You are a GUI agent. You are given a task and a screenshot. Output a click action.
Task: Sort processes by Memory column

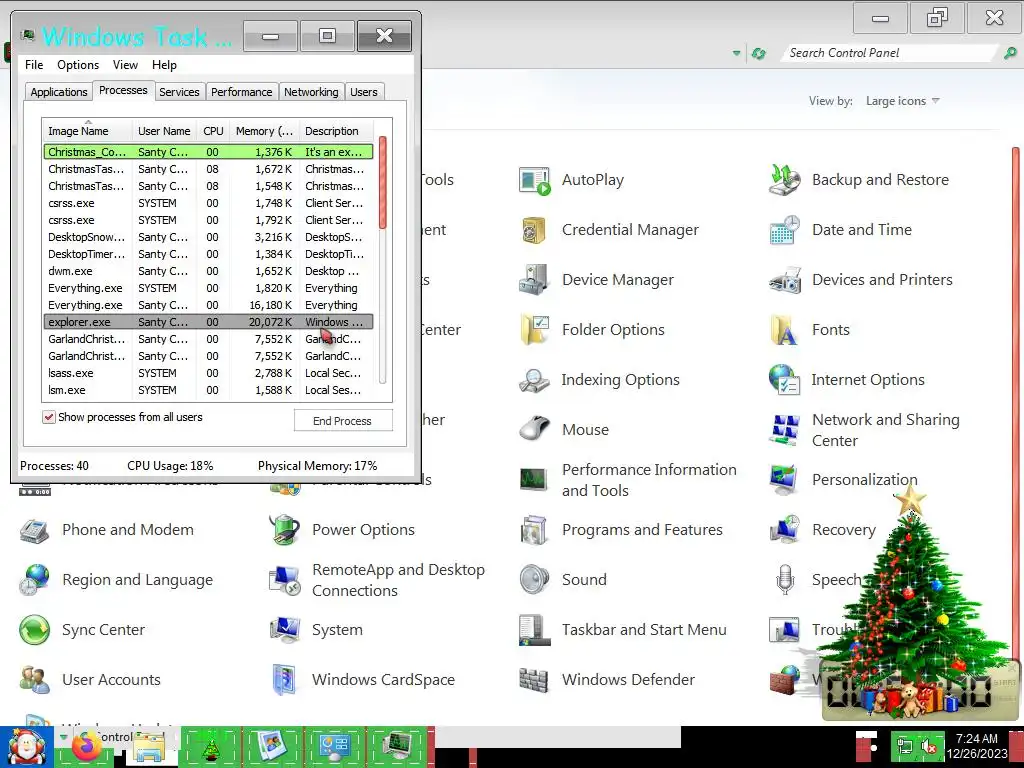[x=264, y=131]
